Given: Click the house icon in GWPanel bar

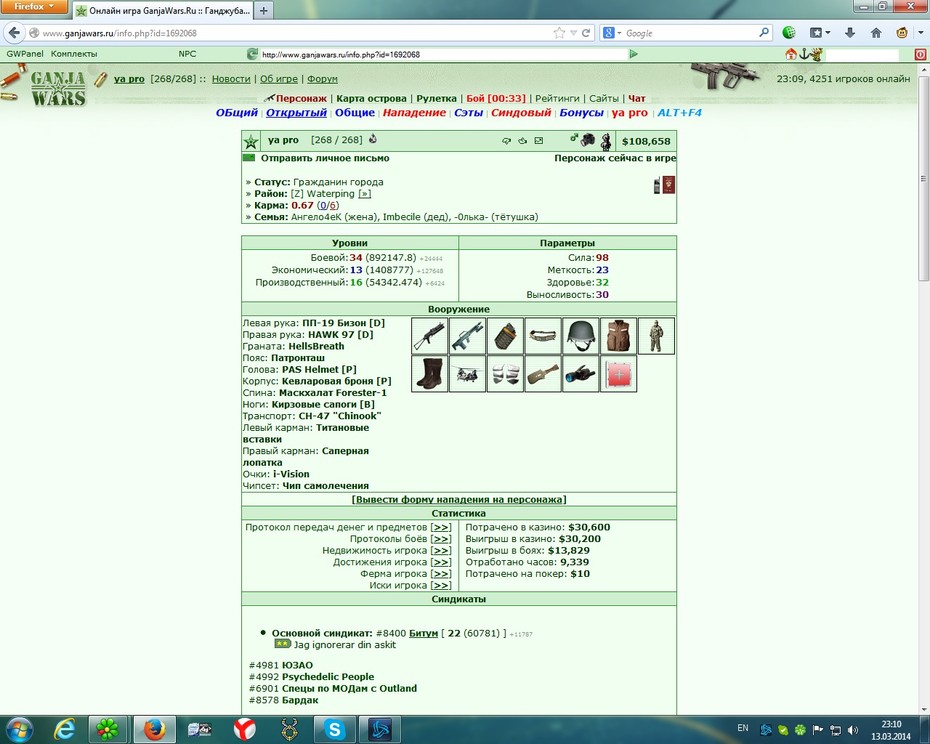Looking at the screenshot, I should [x=790, y=54].
